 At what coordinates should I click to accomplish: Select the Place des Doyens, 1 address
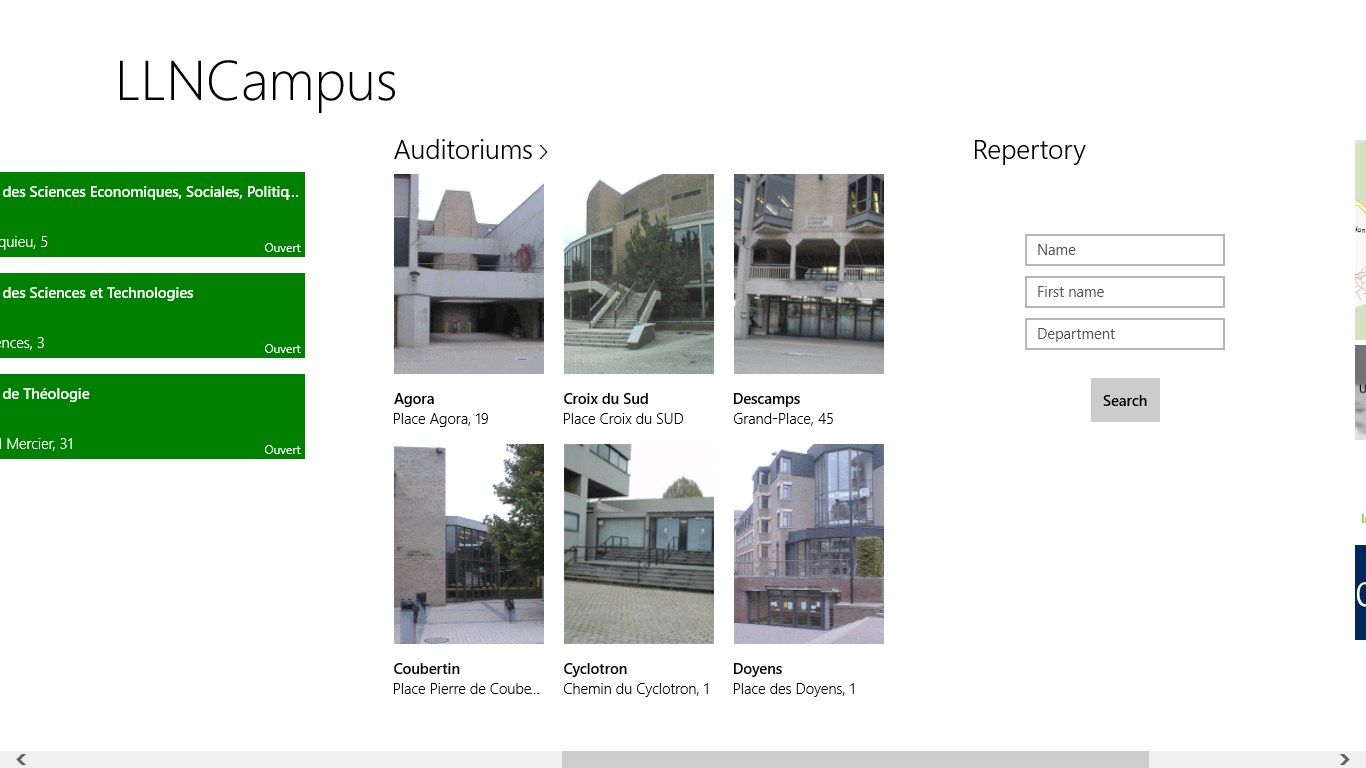pos(794,689)
